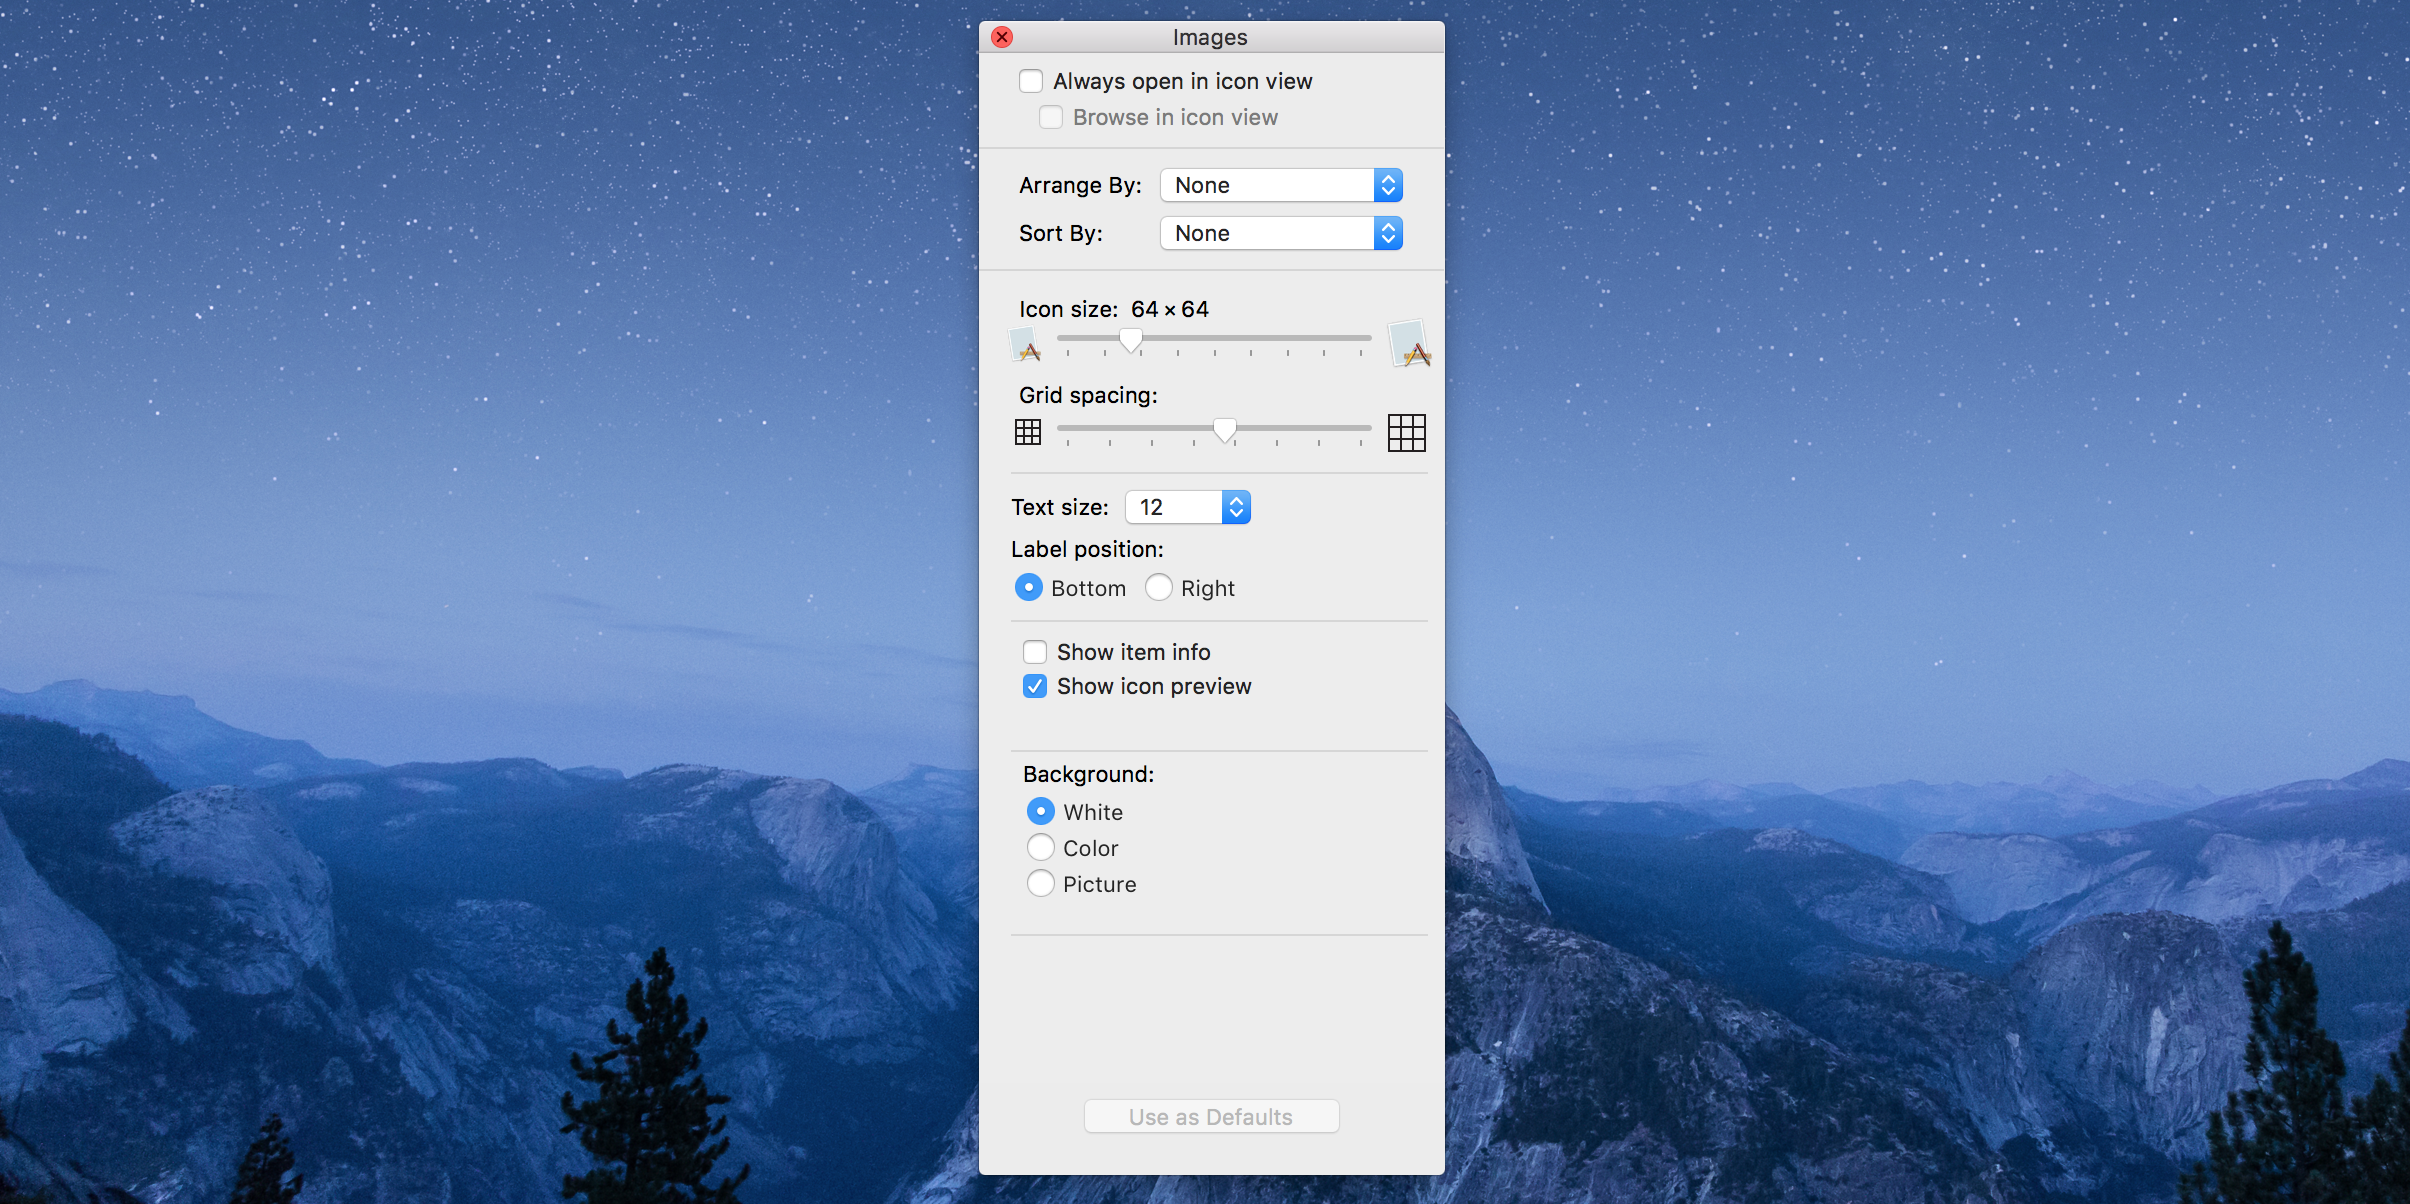Click the Grid spacing slider handle
The width and height of the screenshot is (2410, 1204).
click(1225, 430)
